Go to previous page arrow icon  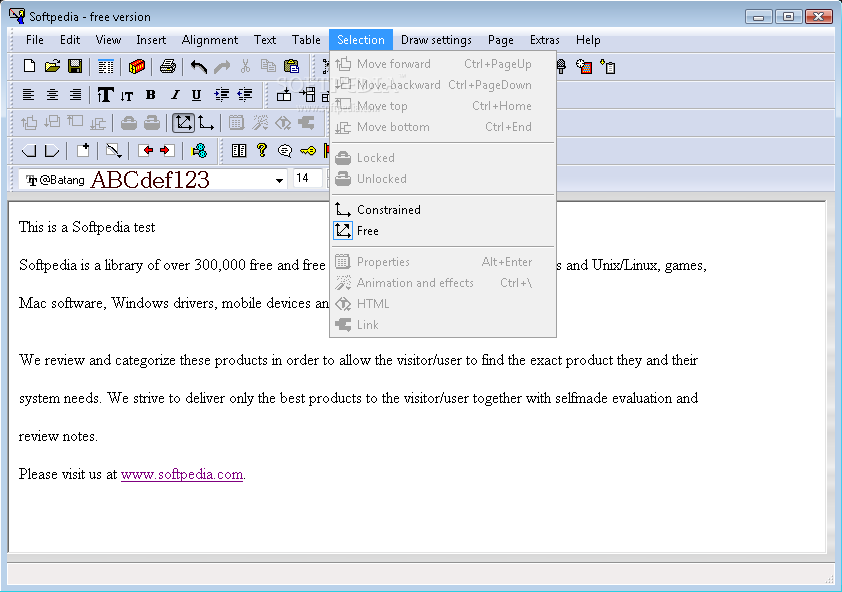(x=29, y=151)
